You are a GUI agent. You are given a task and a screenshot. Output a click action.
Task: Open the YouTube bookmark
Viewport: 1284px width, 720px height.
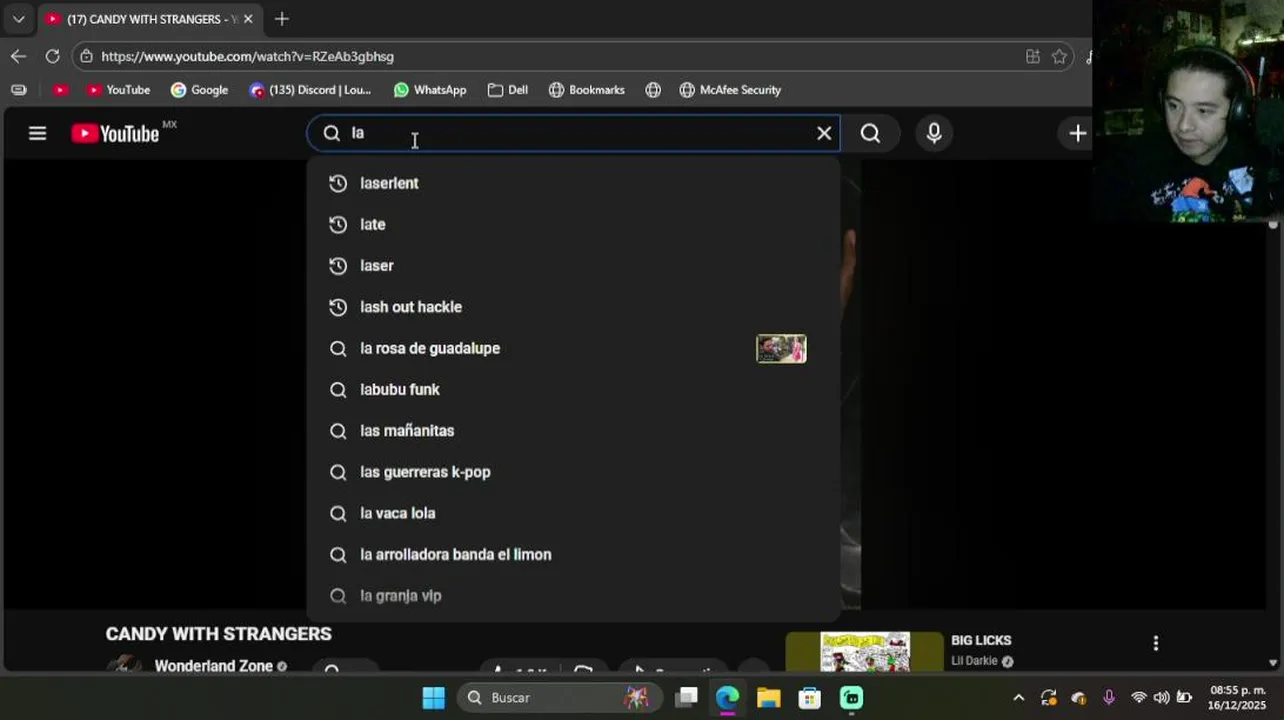118,90
